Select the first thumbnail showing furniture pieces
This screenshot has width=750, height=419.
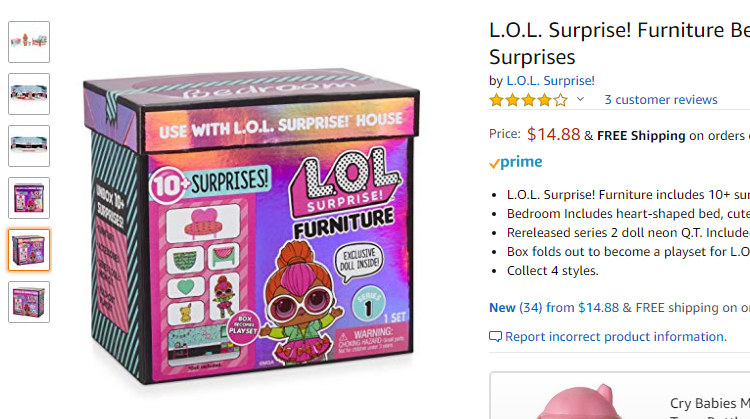[x=29, y=42]
